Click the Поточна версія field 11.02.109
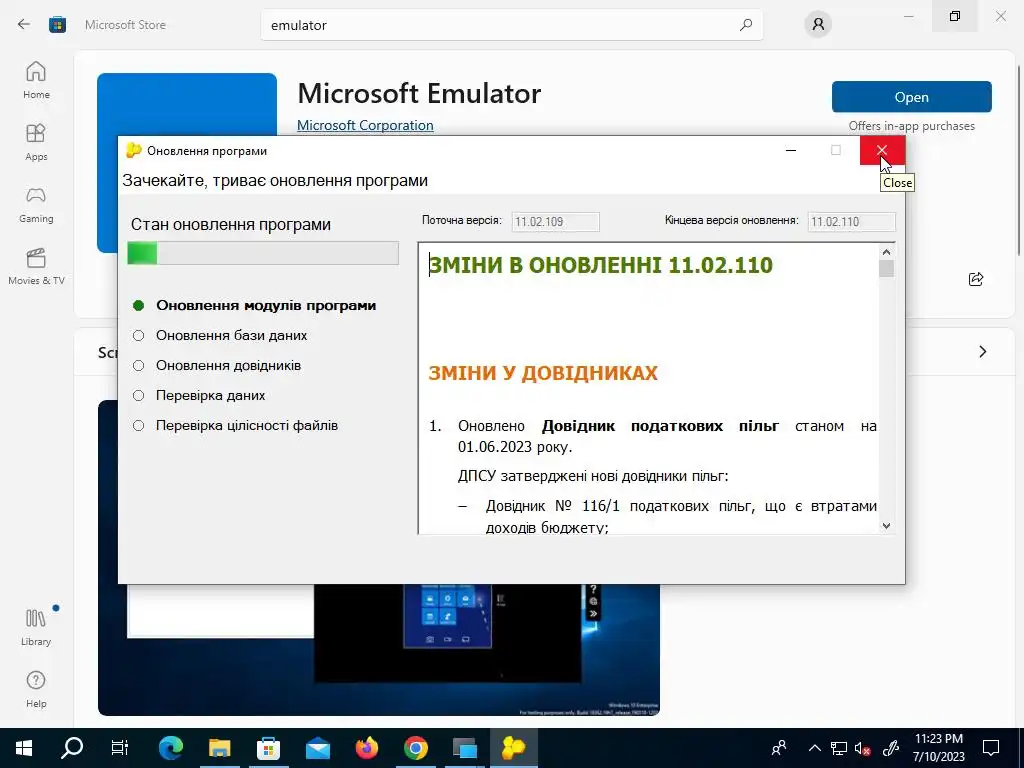The image size is (1024, 768). (x=555, y=221)
